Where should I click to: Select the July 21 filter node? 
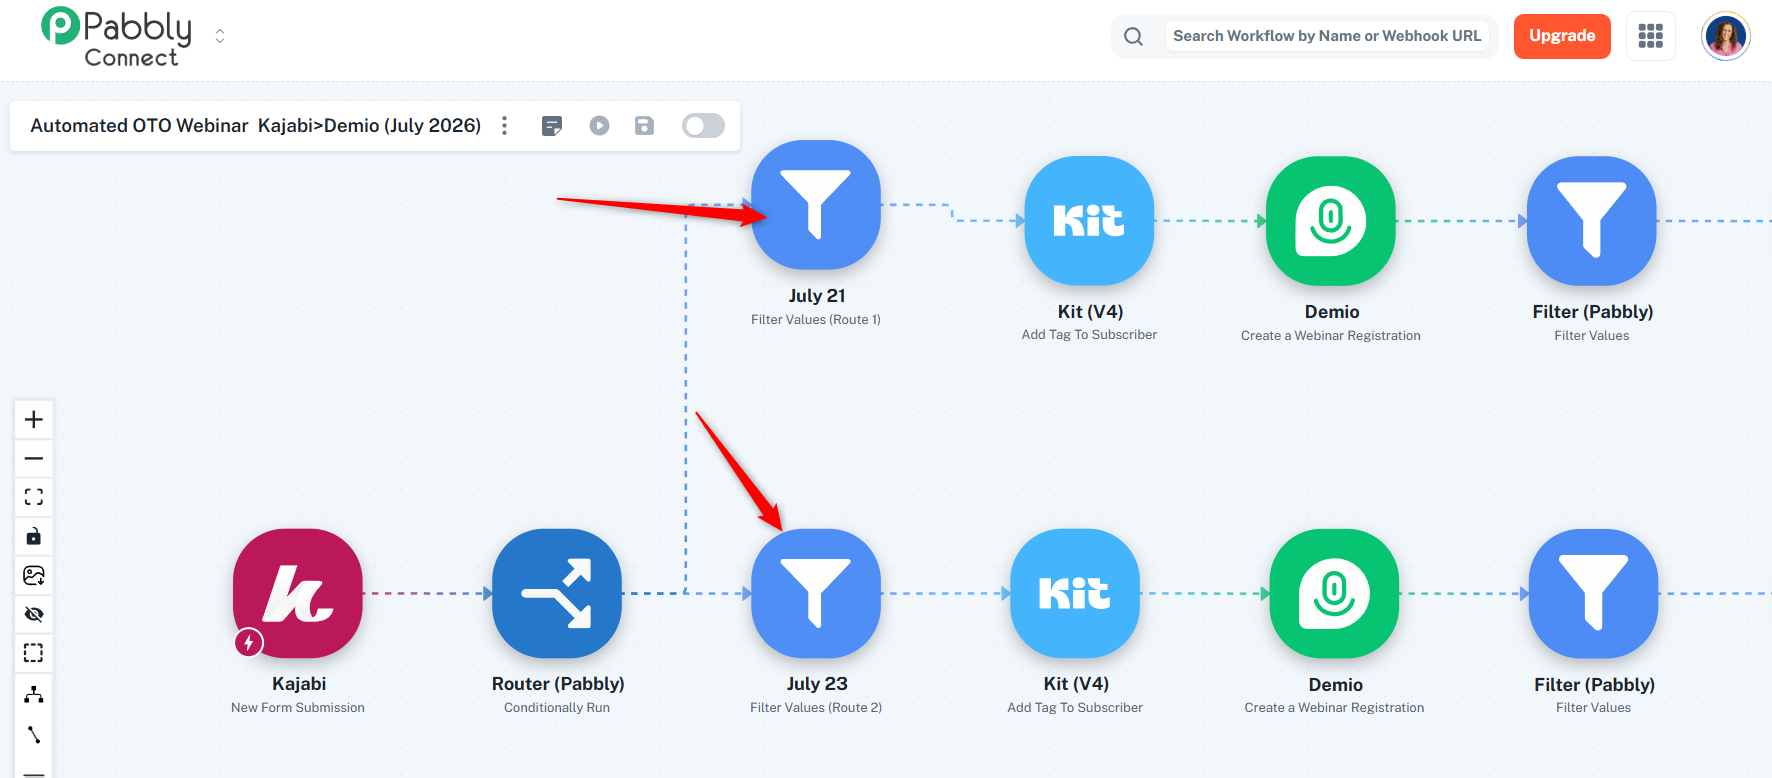point(816,205)
